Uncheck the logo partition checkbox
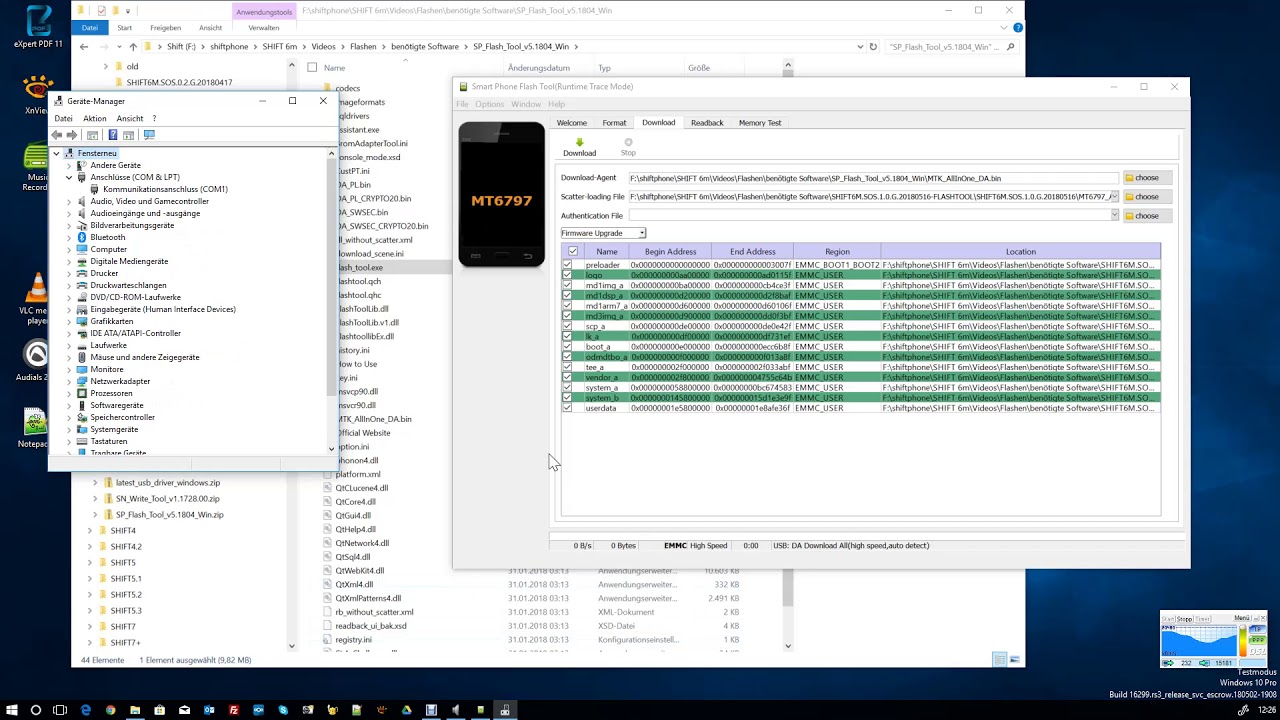Image resolution: width=1280 pixels, height=720 pixels. click(x=567, y=275)
